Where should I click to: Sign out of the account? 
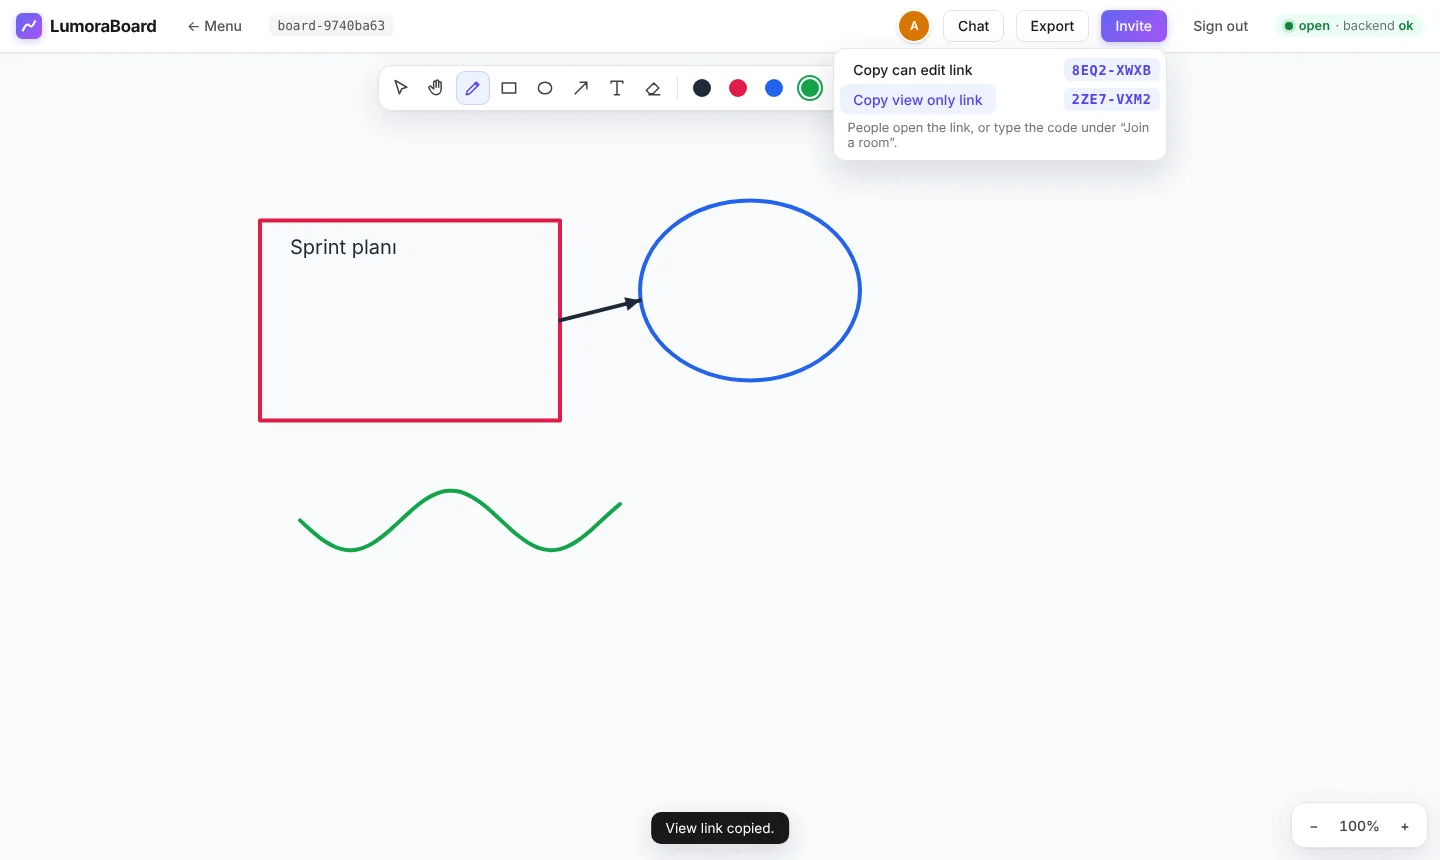[x=1220, y=26]
